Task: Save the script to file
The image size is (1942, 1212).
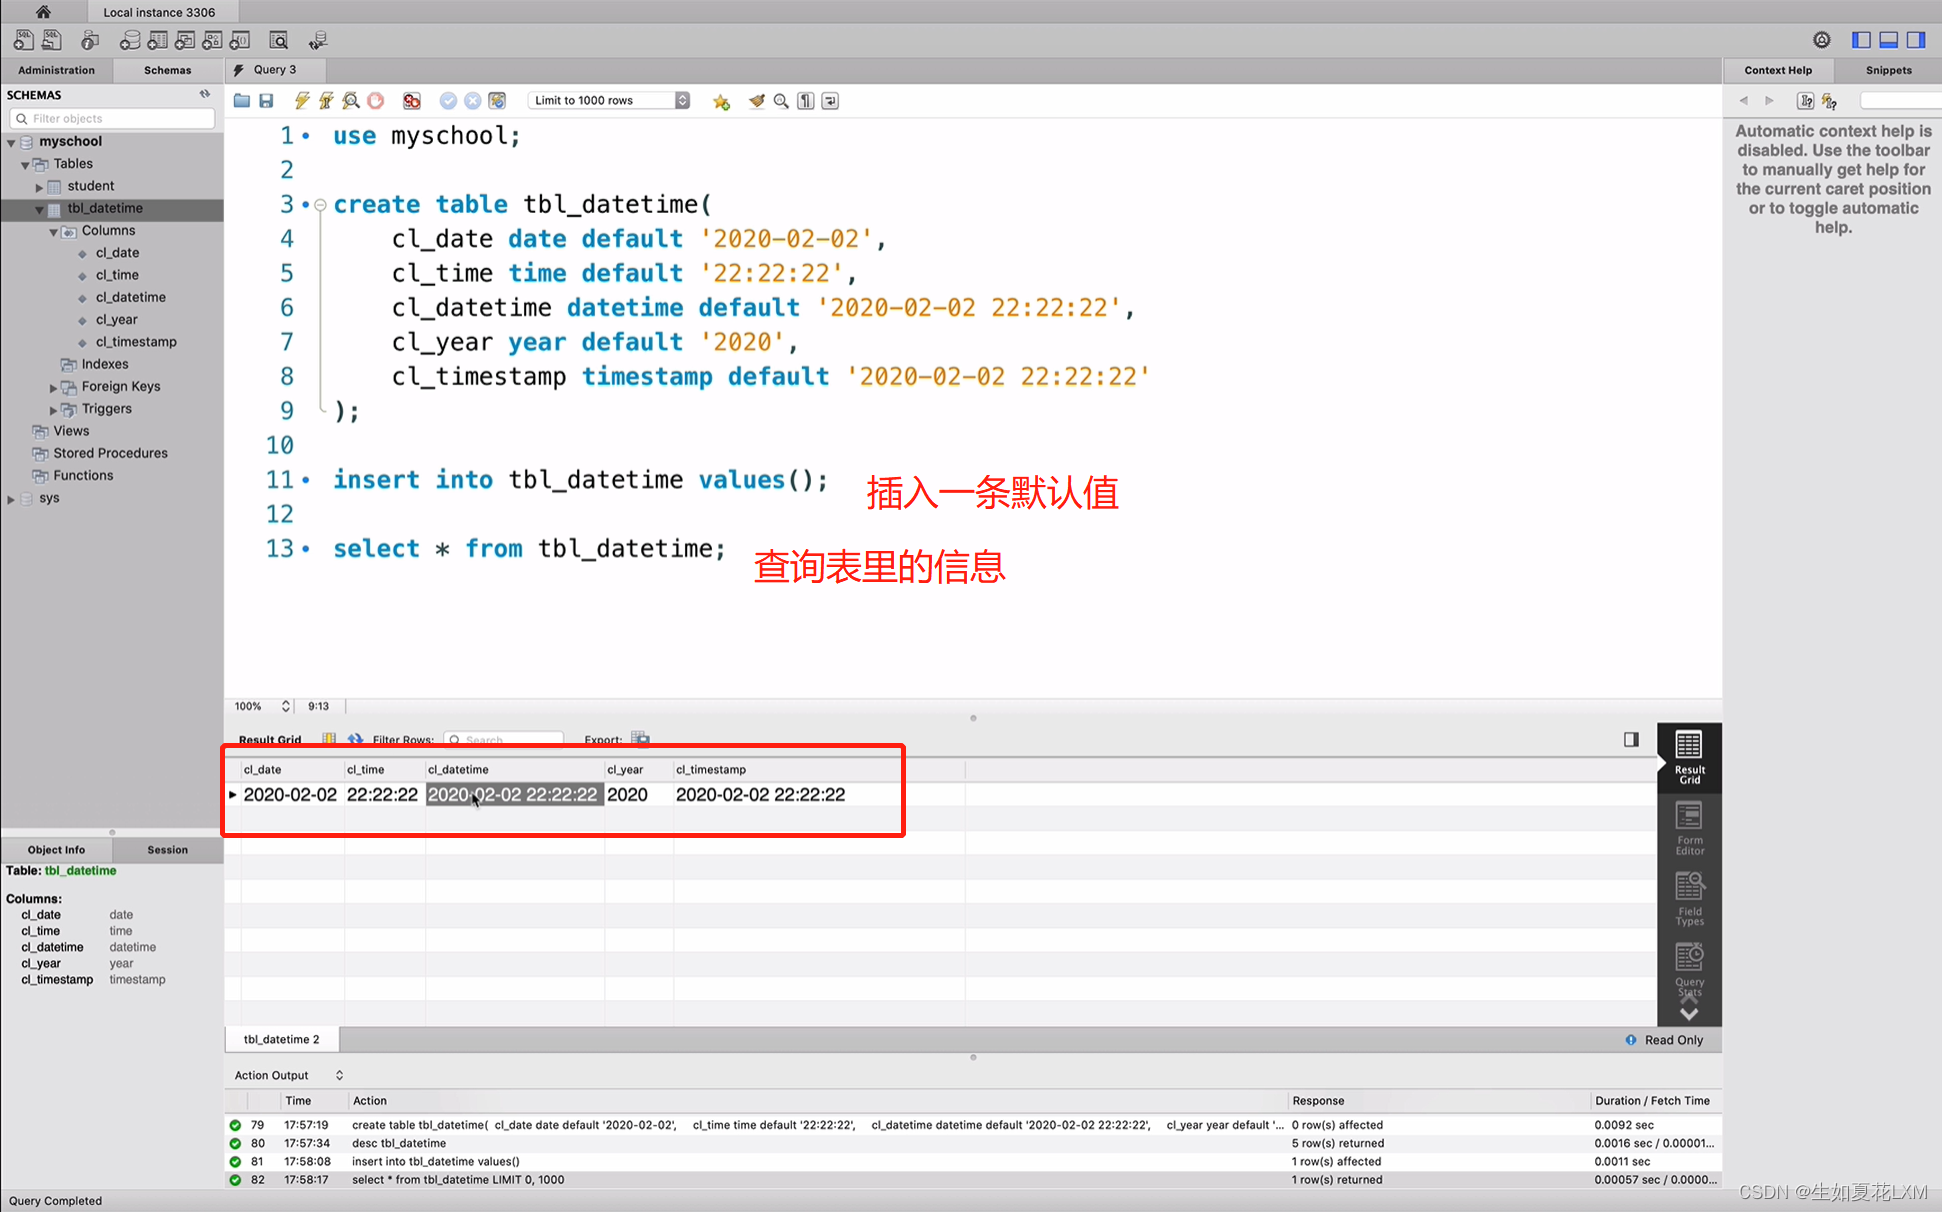Action: tap(266, 100)
